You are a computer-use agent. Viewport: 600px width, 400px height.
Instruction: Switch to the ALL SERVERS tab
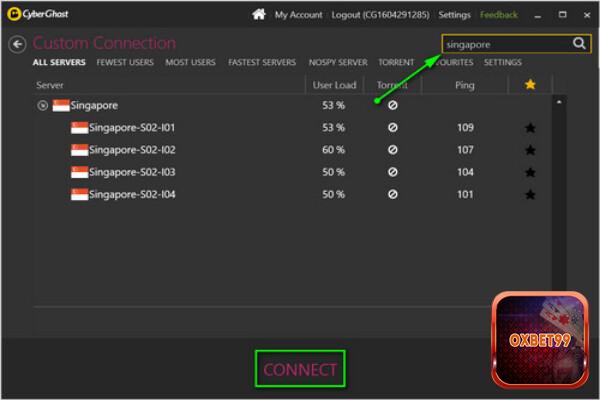pos(59,62)
